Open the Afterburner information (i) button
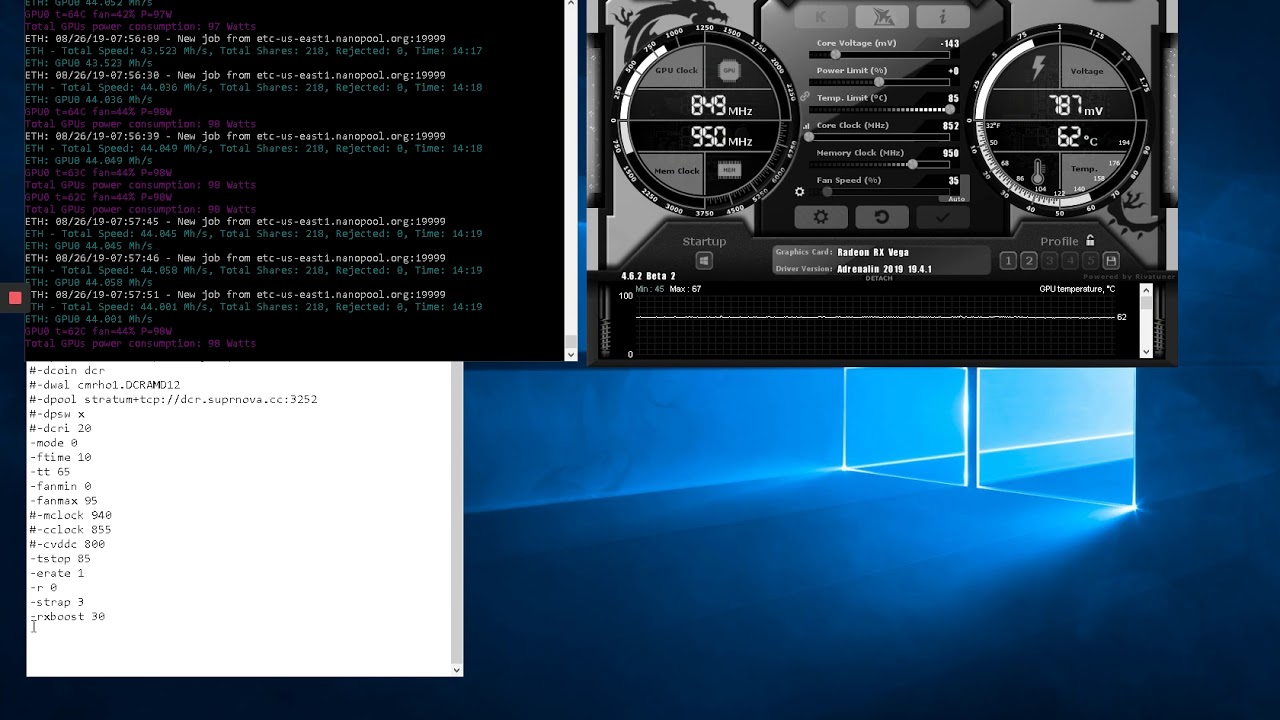 point(943,17)
